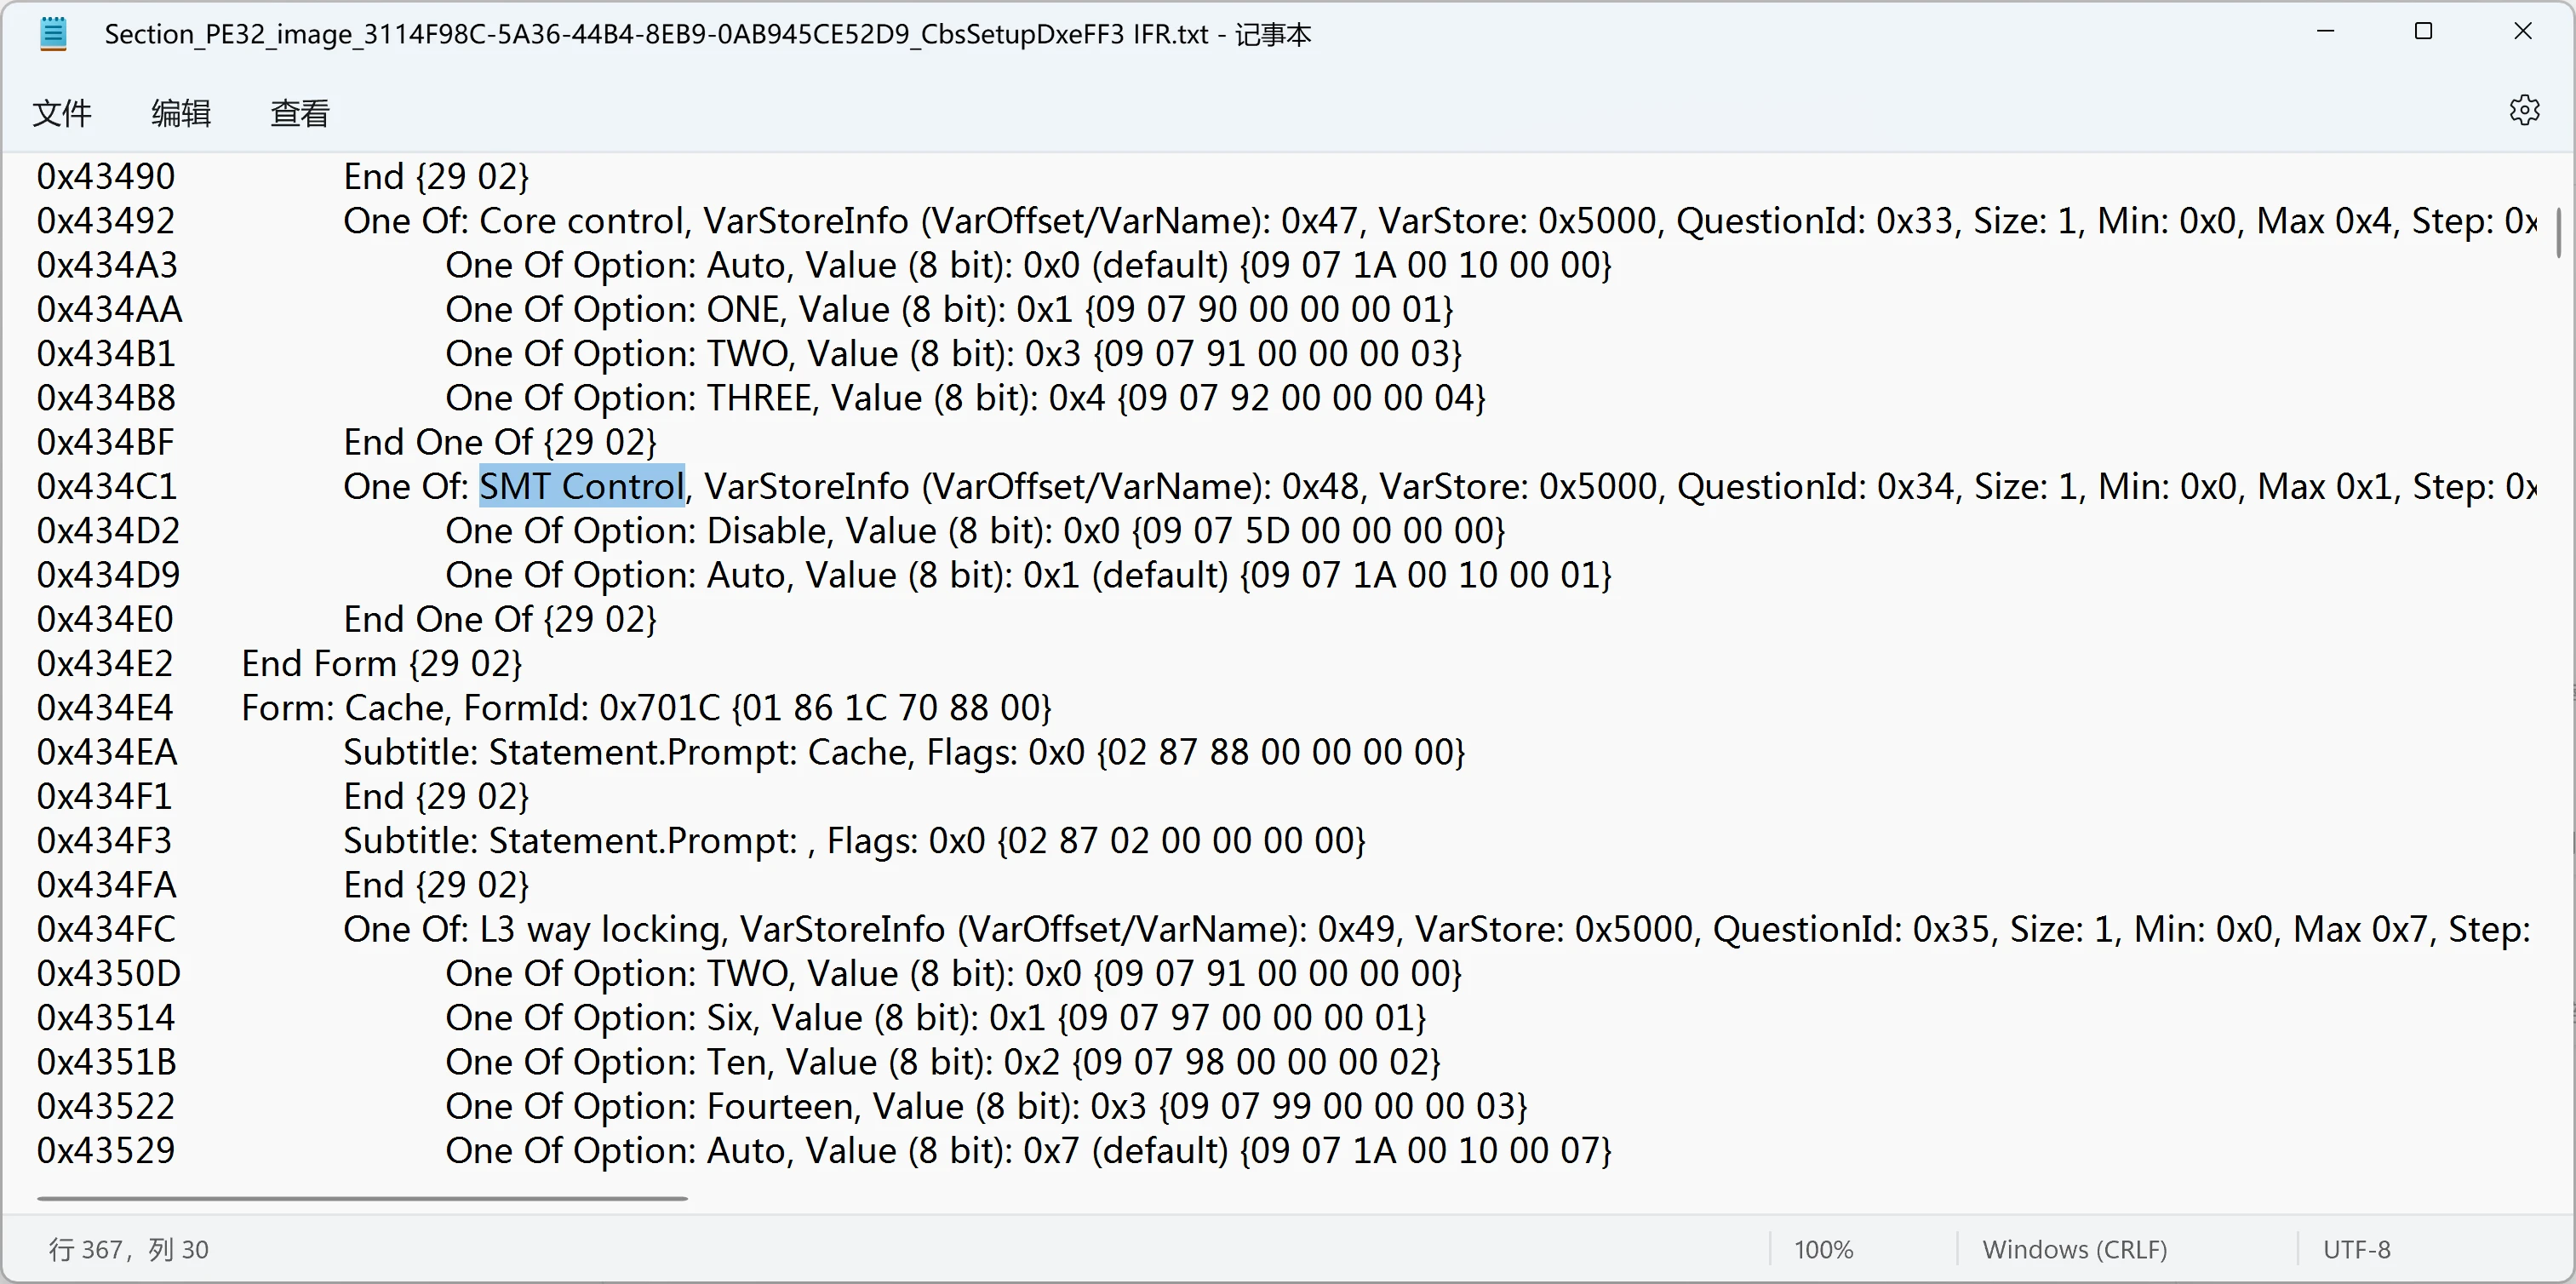This screenshot has width=2576, height=1284.
Task: Click the 'Auto, Value 0x1 (default)' option line
Action: click(x=1028, y=575)
